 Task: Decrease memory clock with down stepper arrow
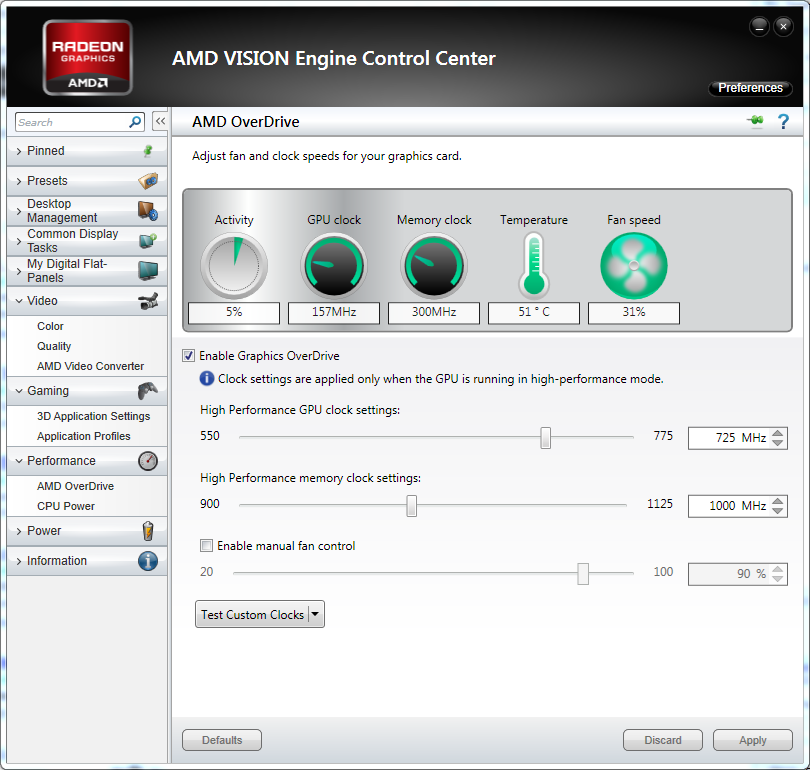[777, 511]
